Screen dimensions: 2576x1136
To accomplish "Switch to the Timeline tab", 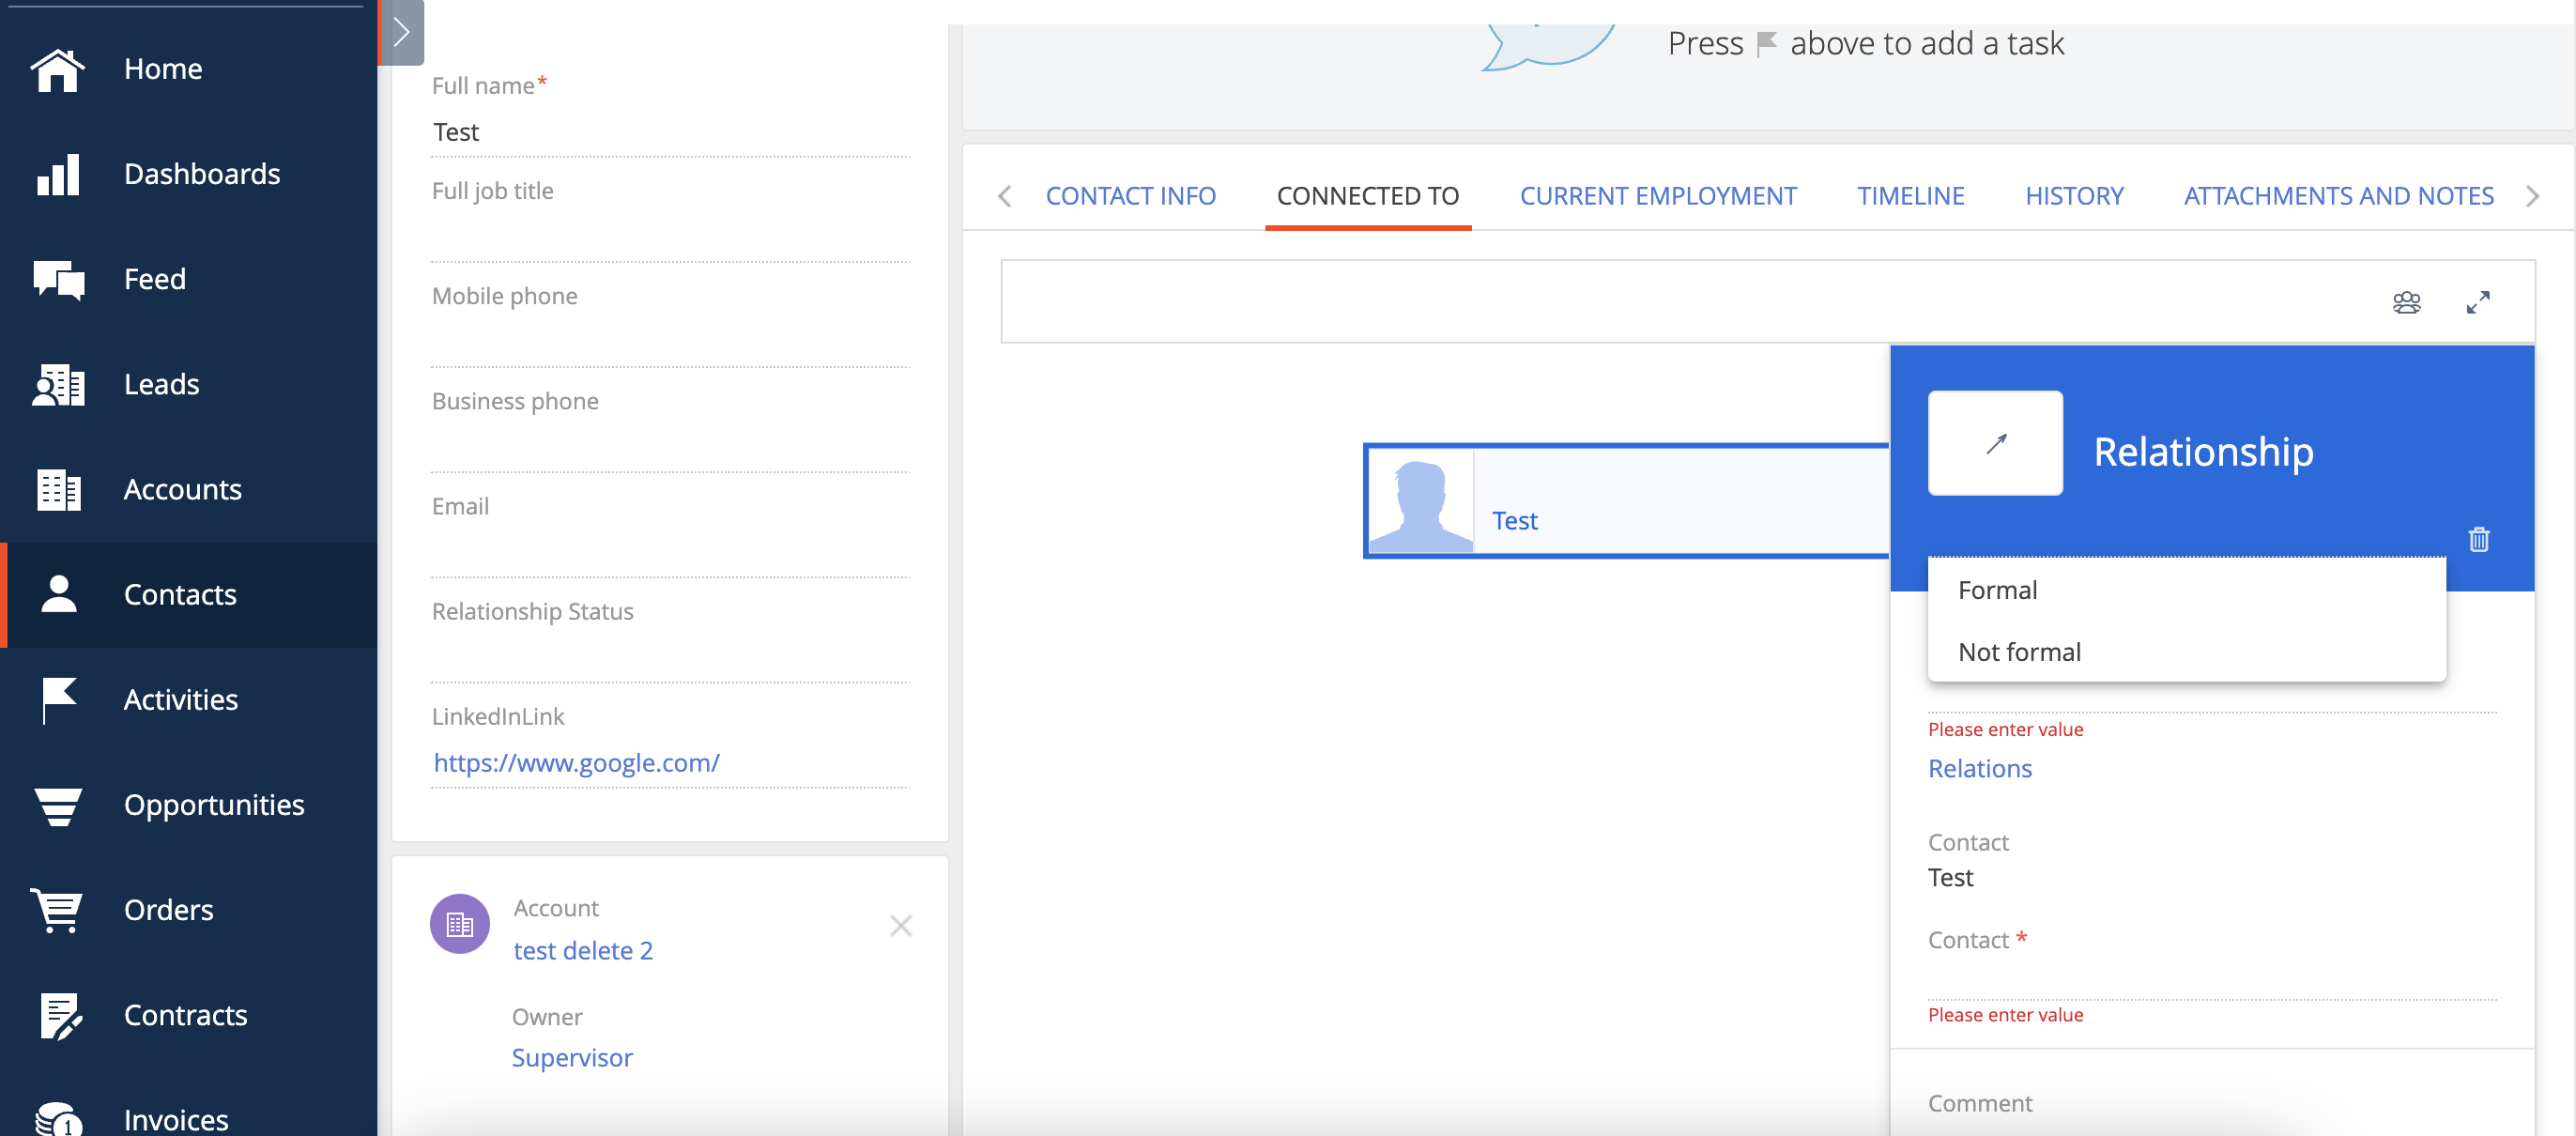I will tap(1910, 196).
